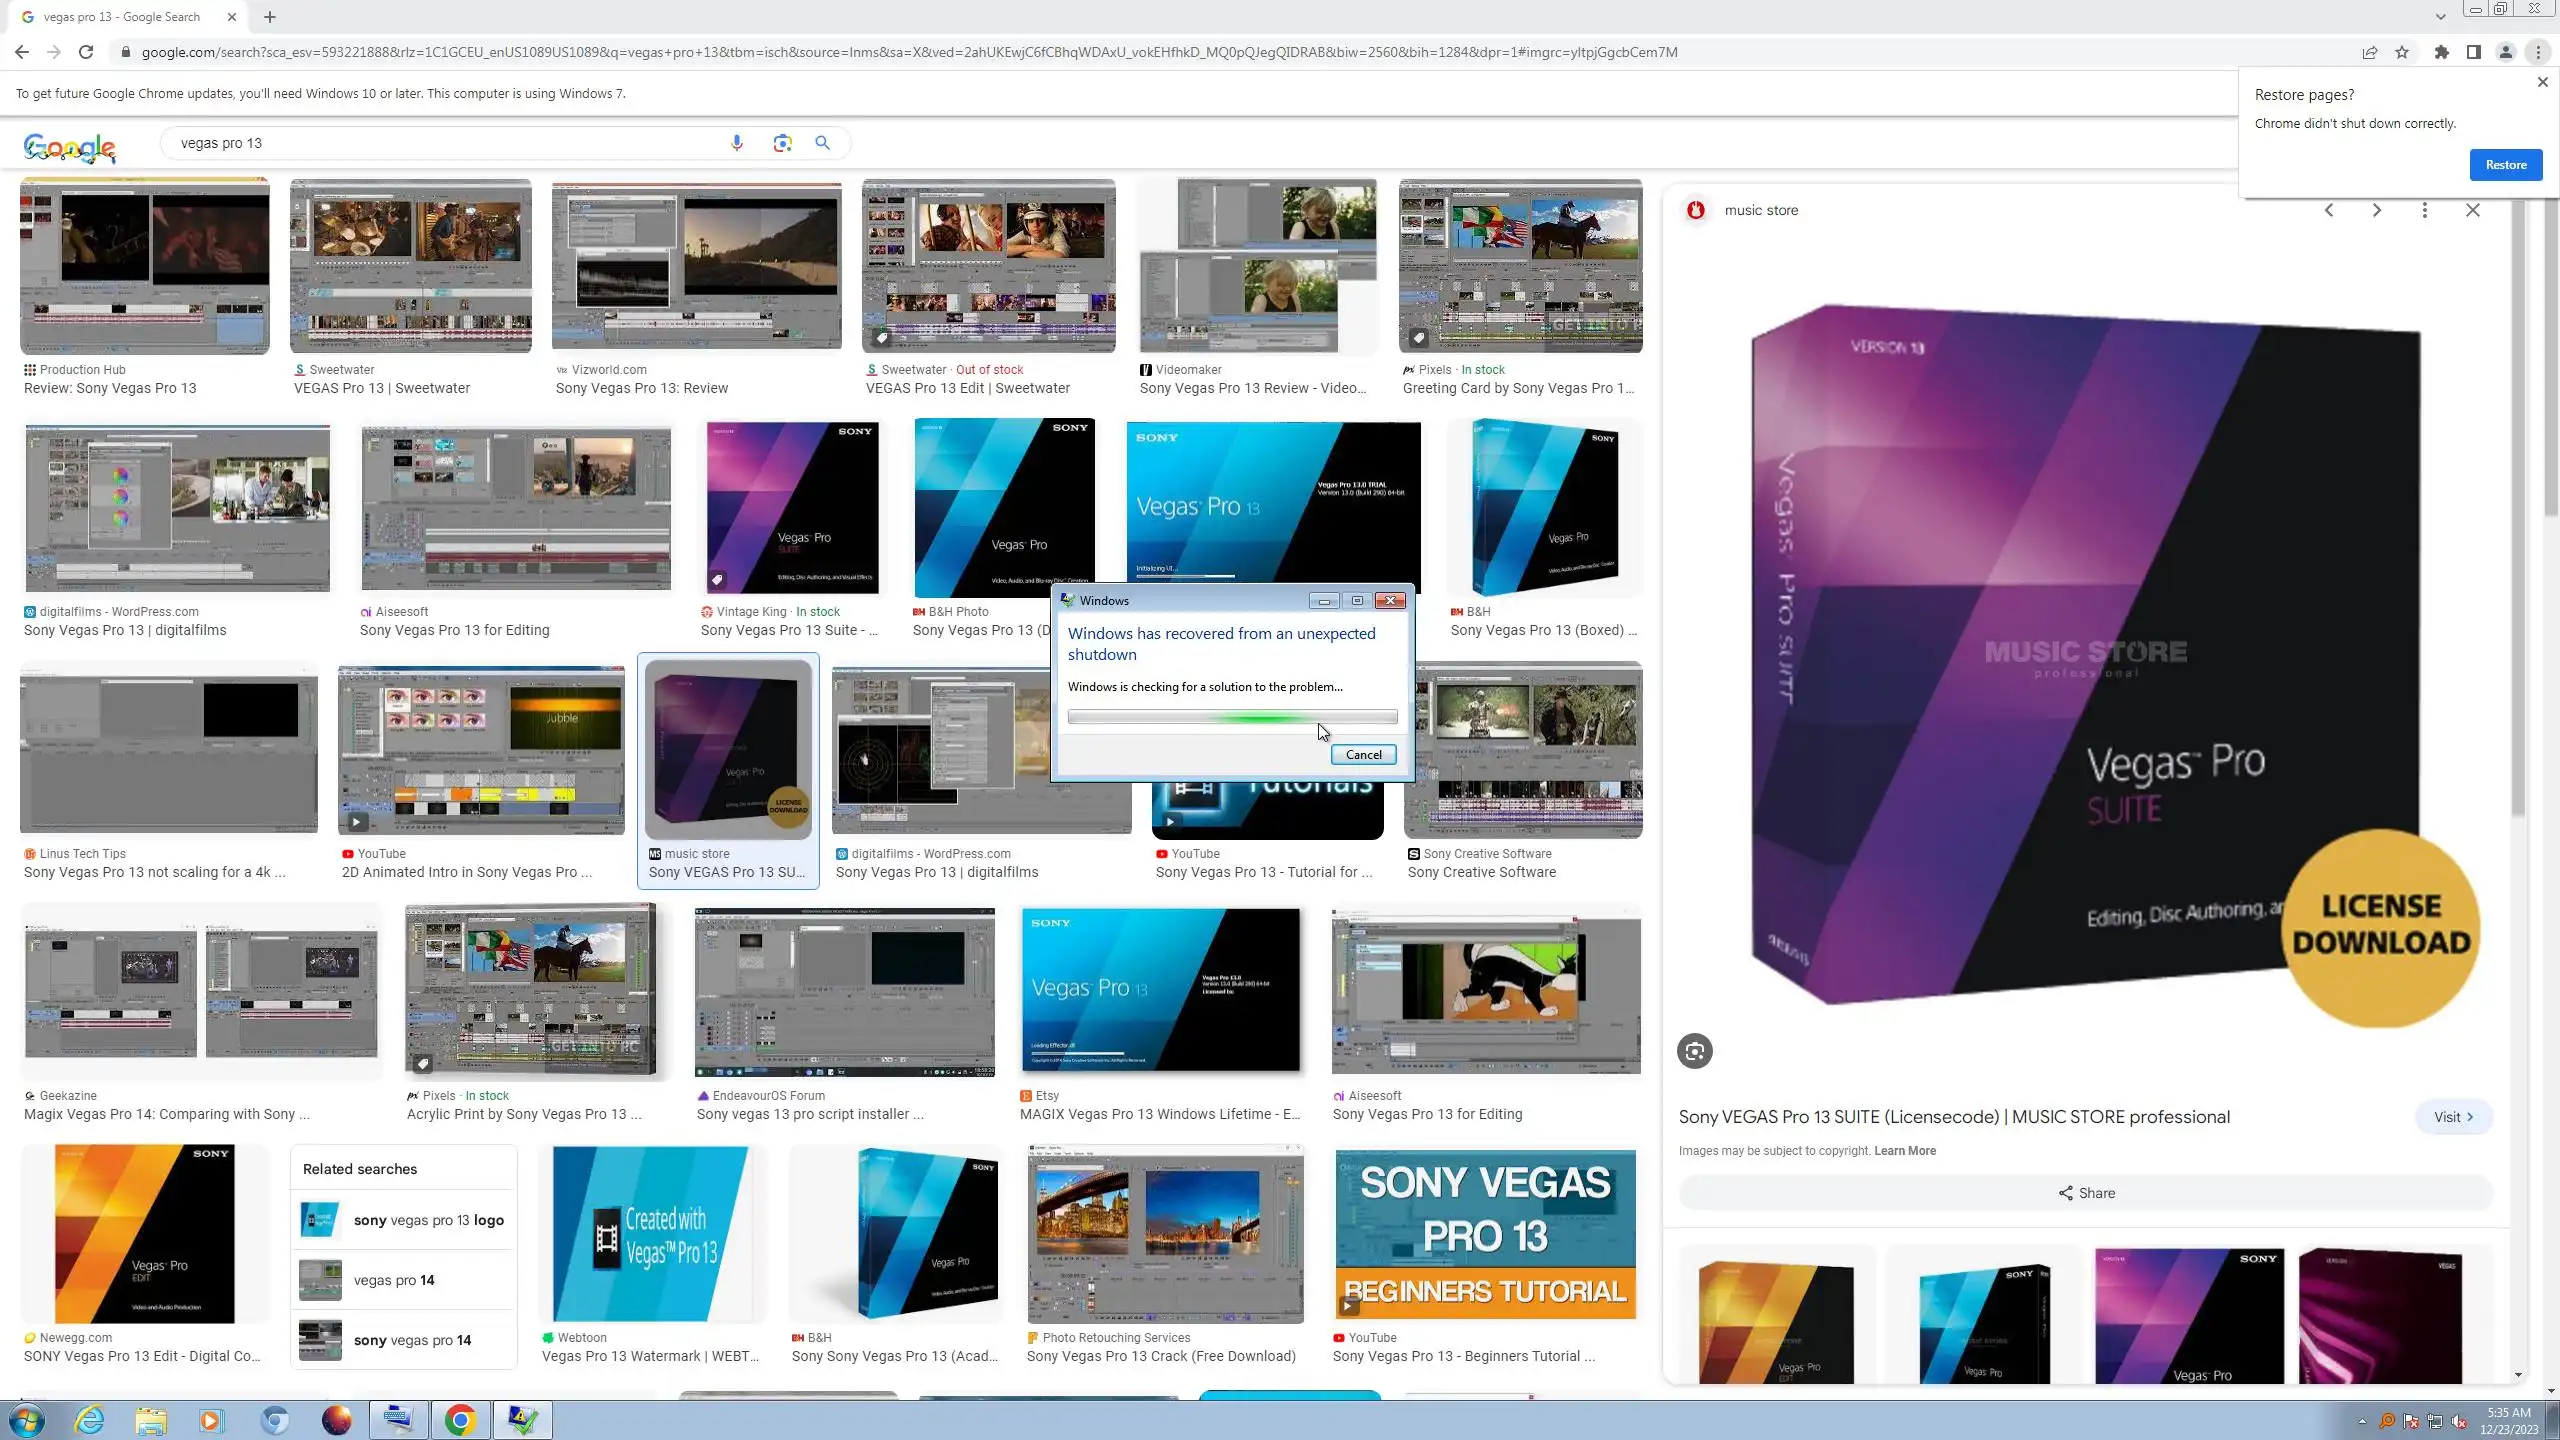Select the vegas pro 13 Google Search tab

[x=122, y=17]
